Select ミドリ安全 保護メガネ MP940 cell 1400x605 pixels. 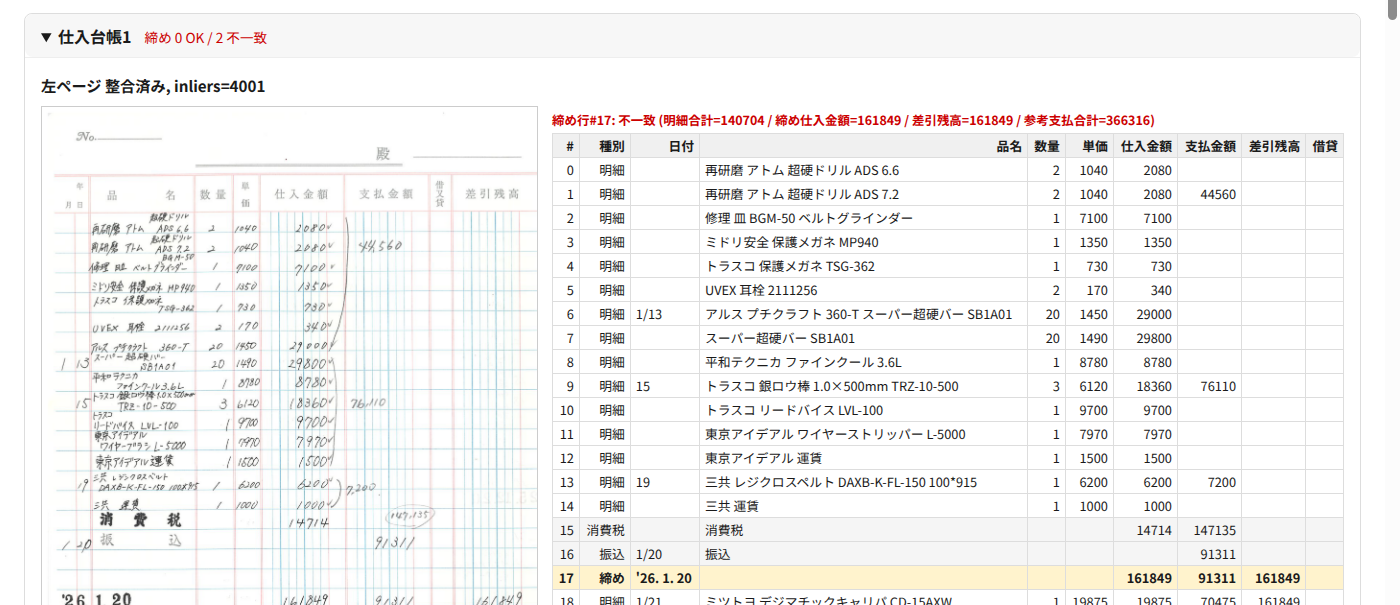tap(864, 242)
